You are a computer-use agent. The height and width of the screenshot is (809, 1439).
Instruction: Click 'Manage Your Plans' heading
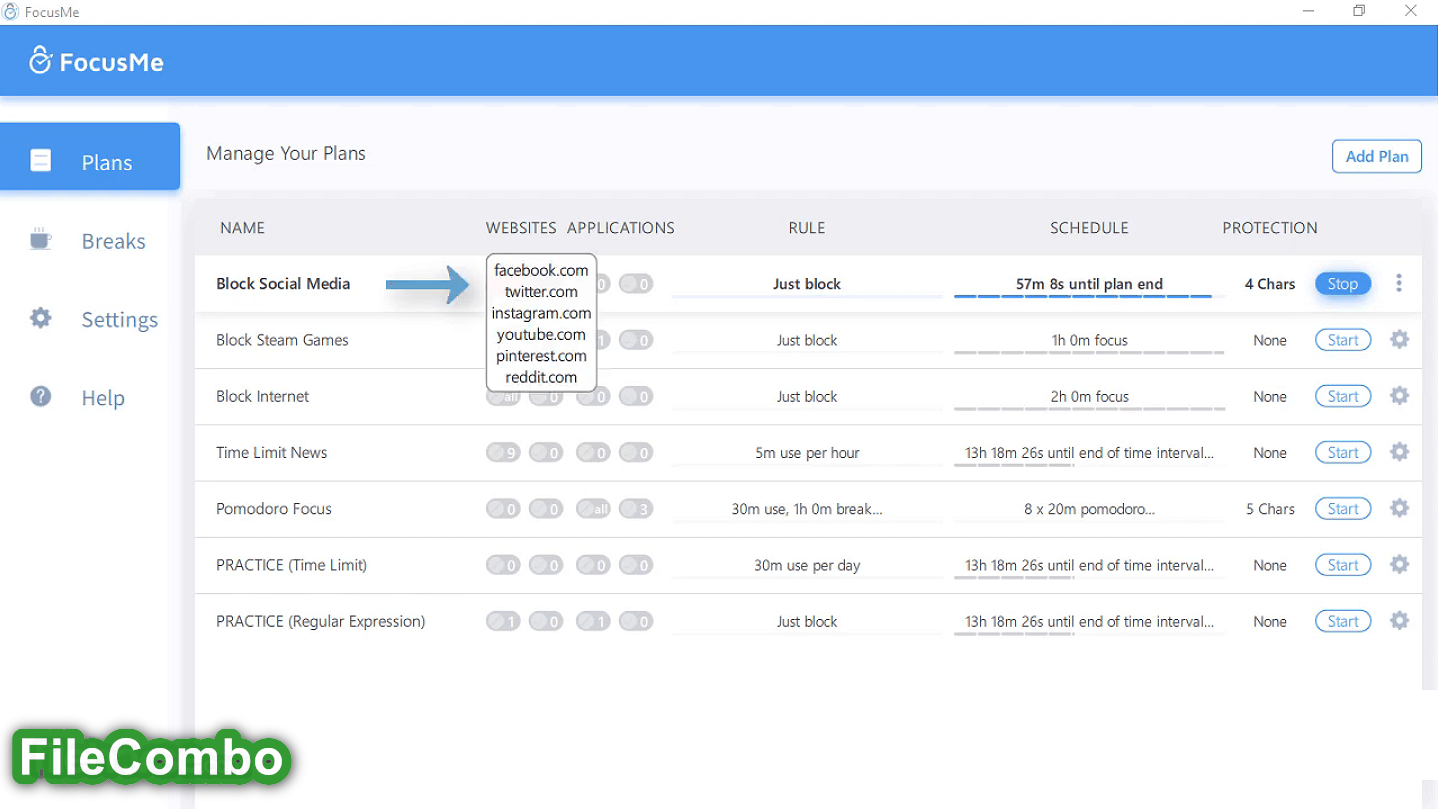tap(286, 153)
